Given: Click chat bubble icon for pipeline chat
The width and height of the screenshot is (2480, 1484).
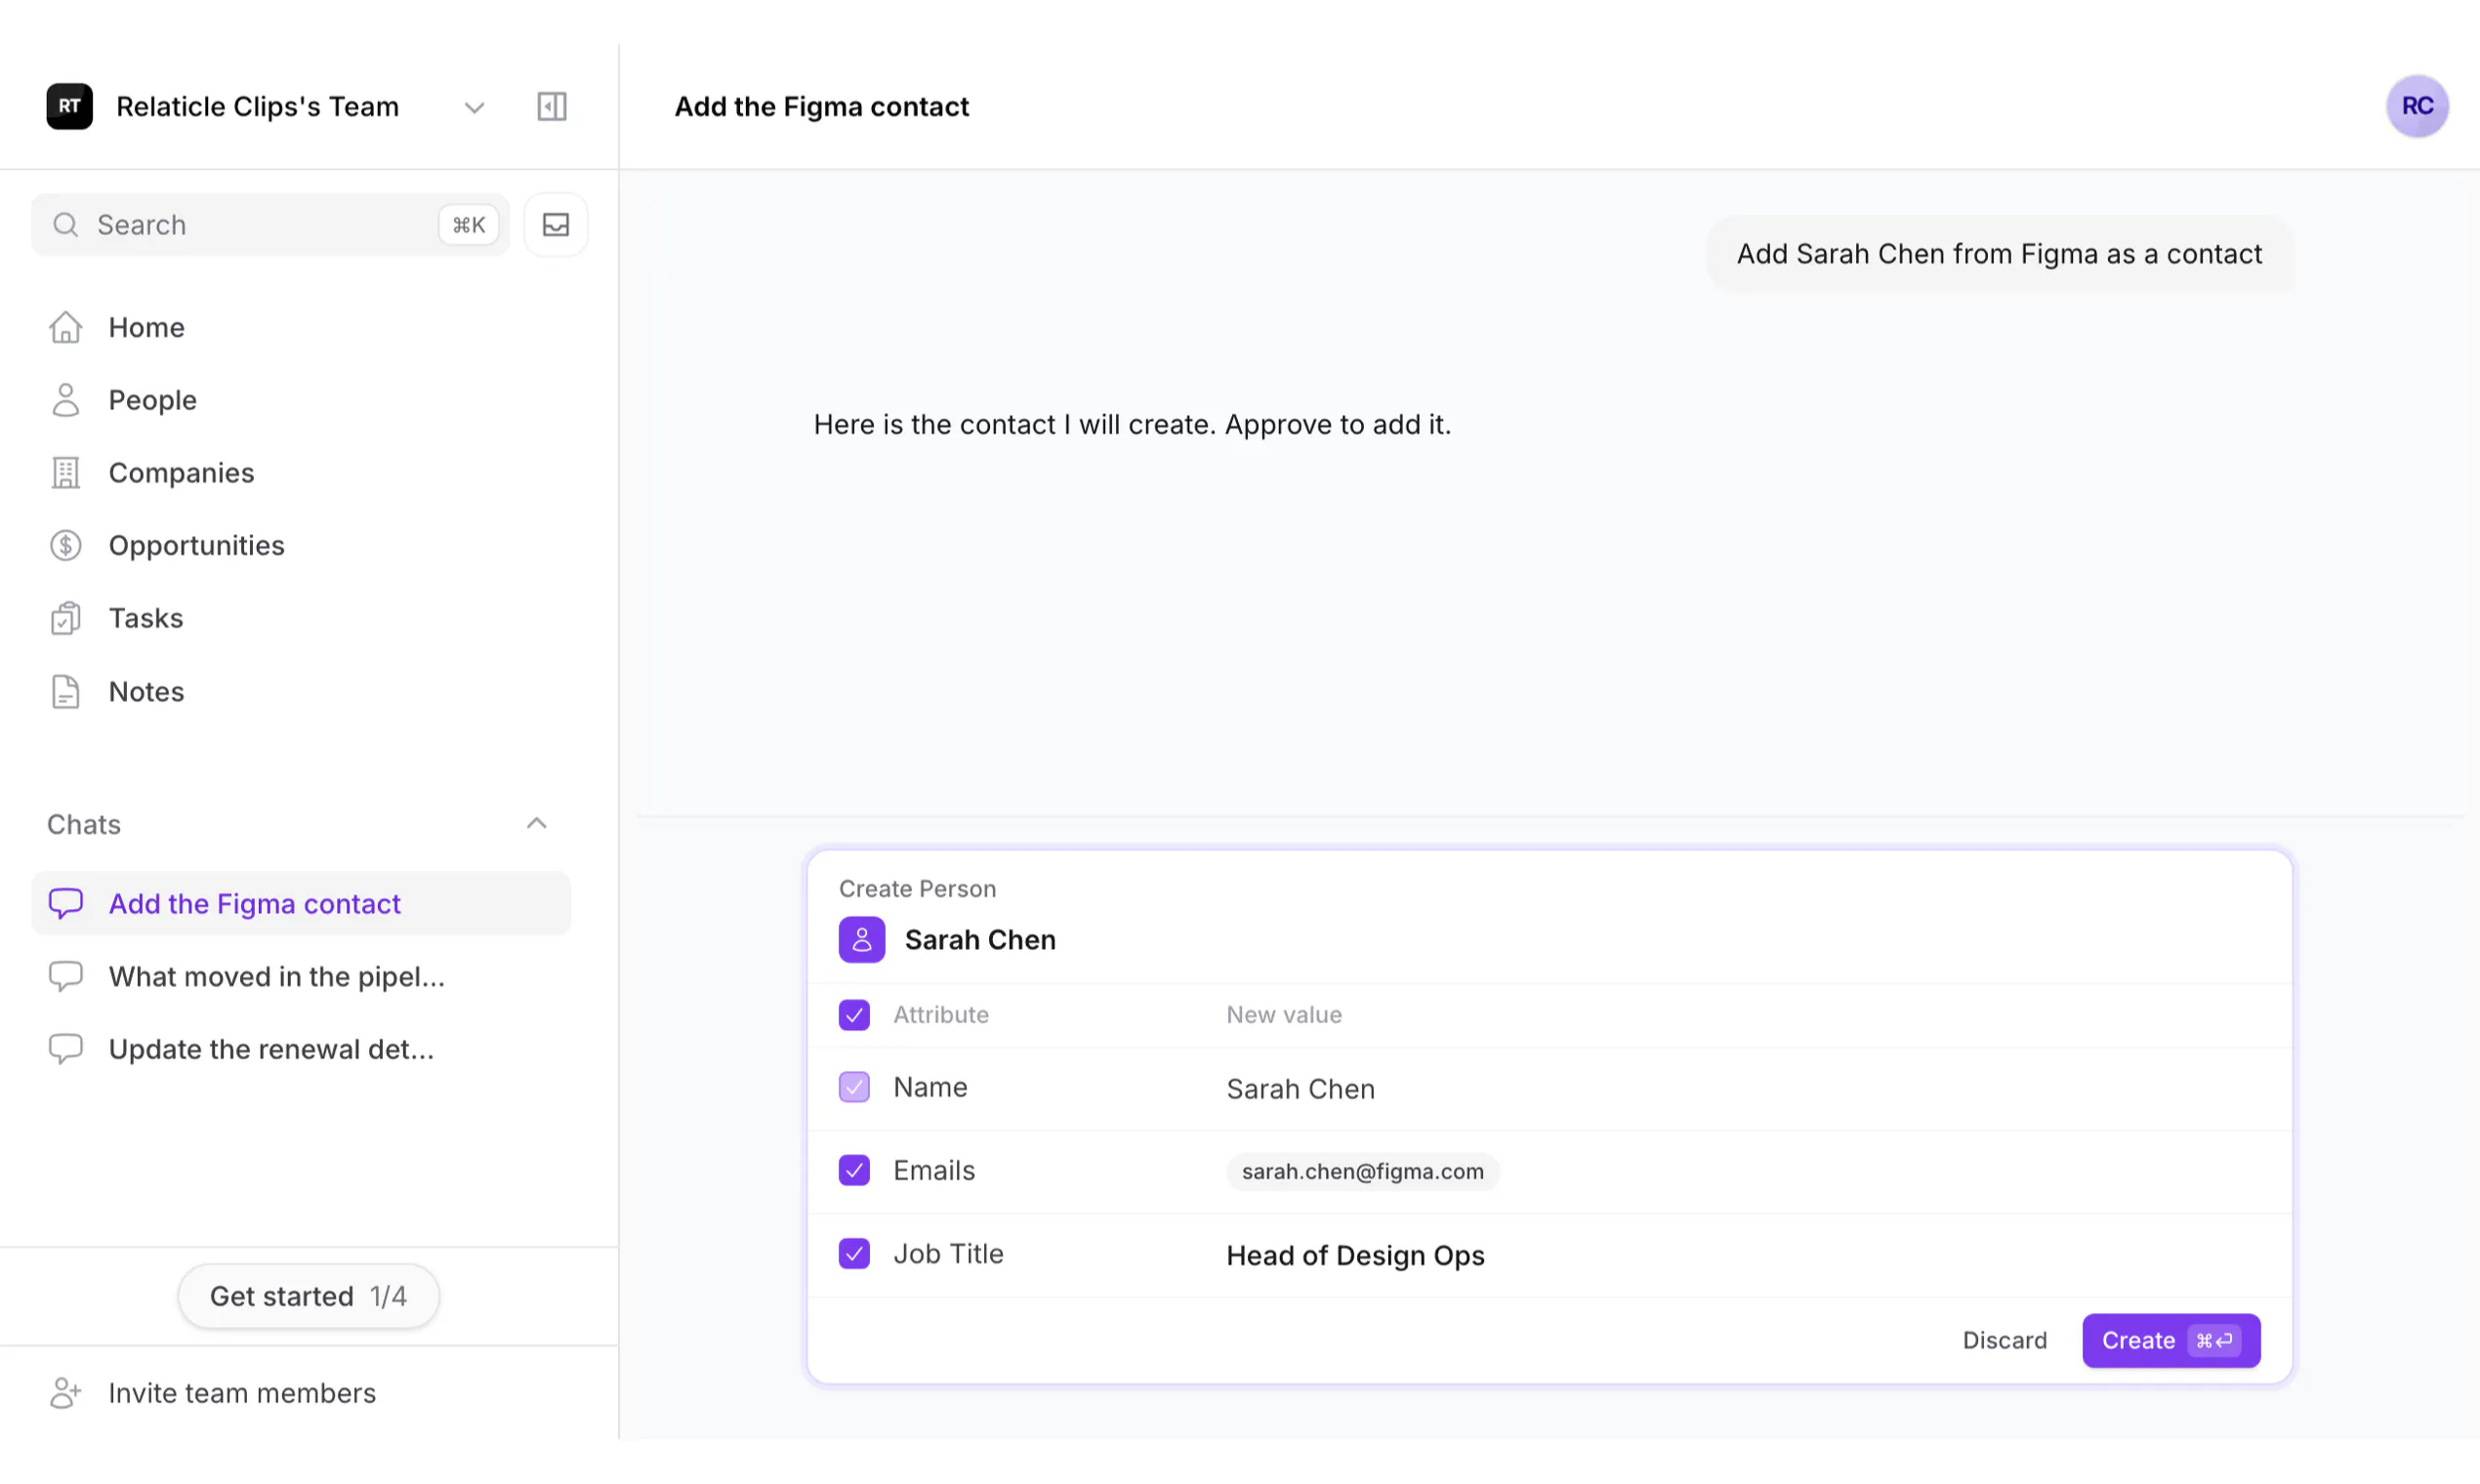Looking at the screenshot, I should click(x=66, y=976).
